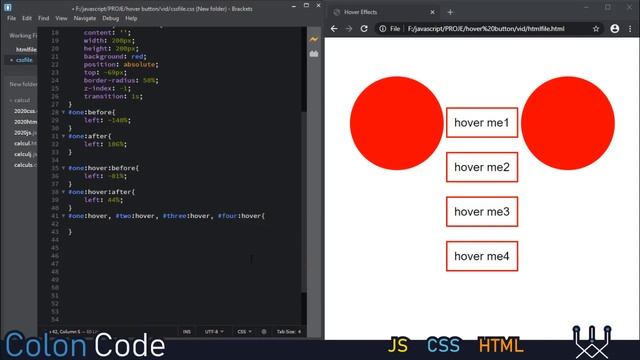Open the CSS language mode dropdown

pyautogui.click(x=244, y=332)
